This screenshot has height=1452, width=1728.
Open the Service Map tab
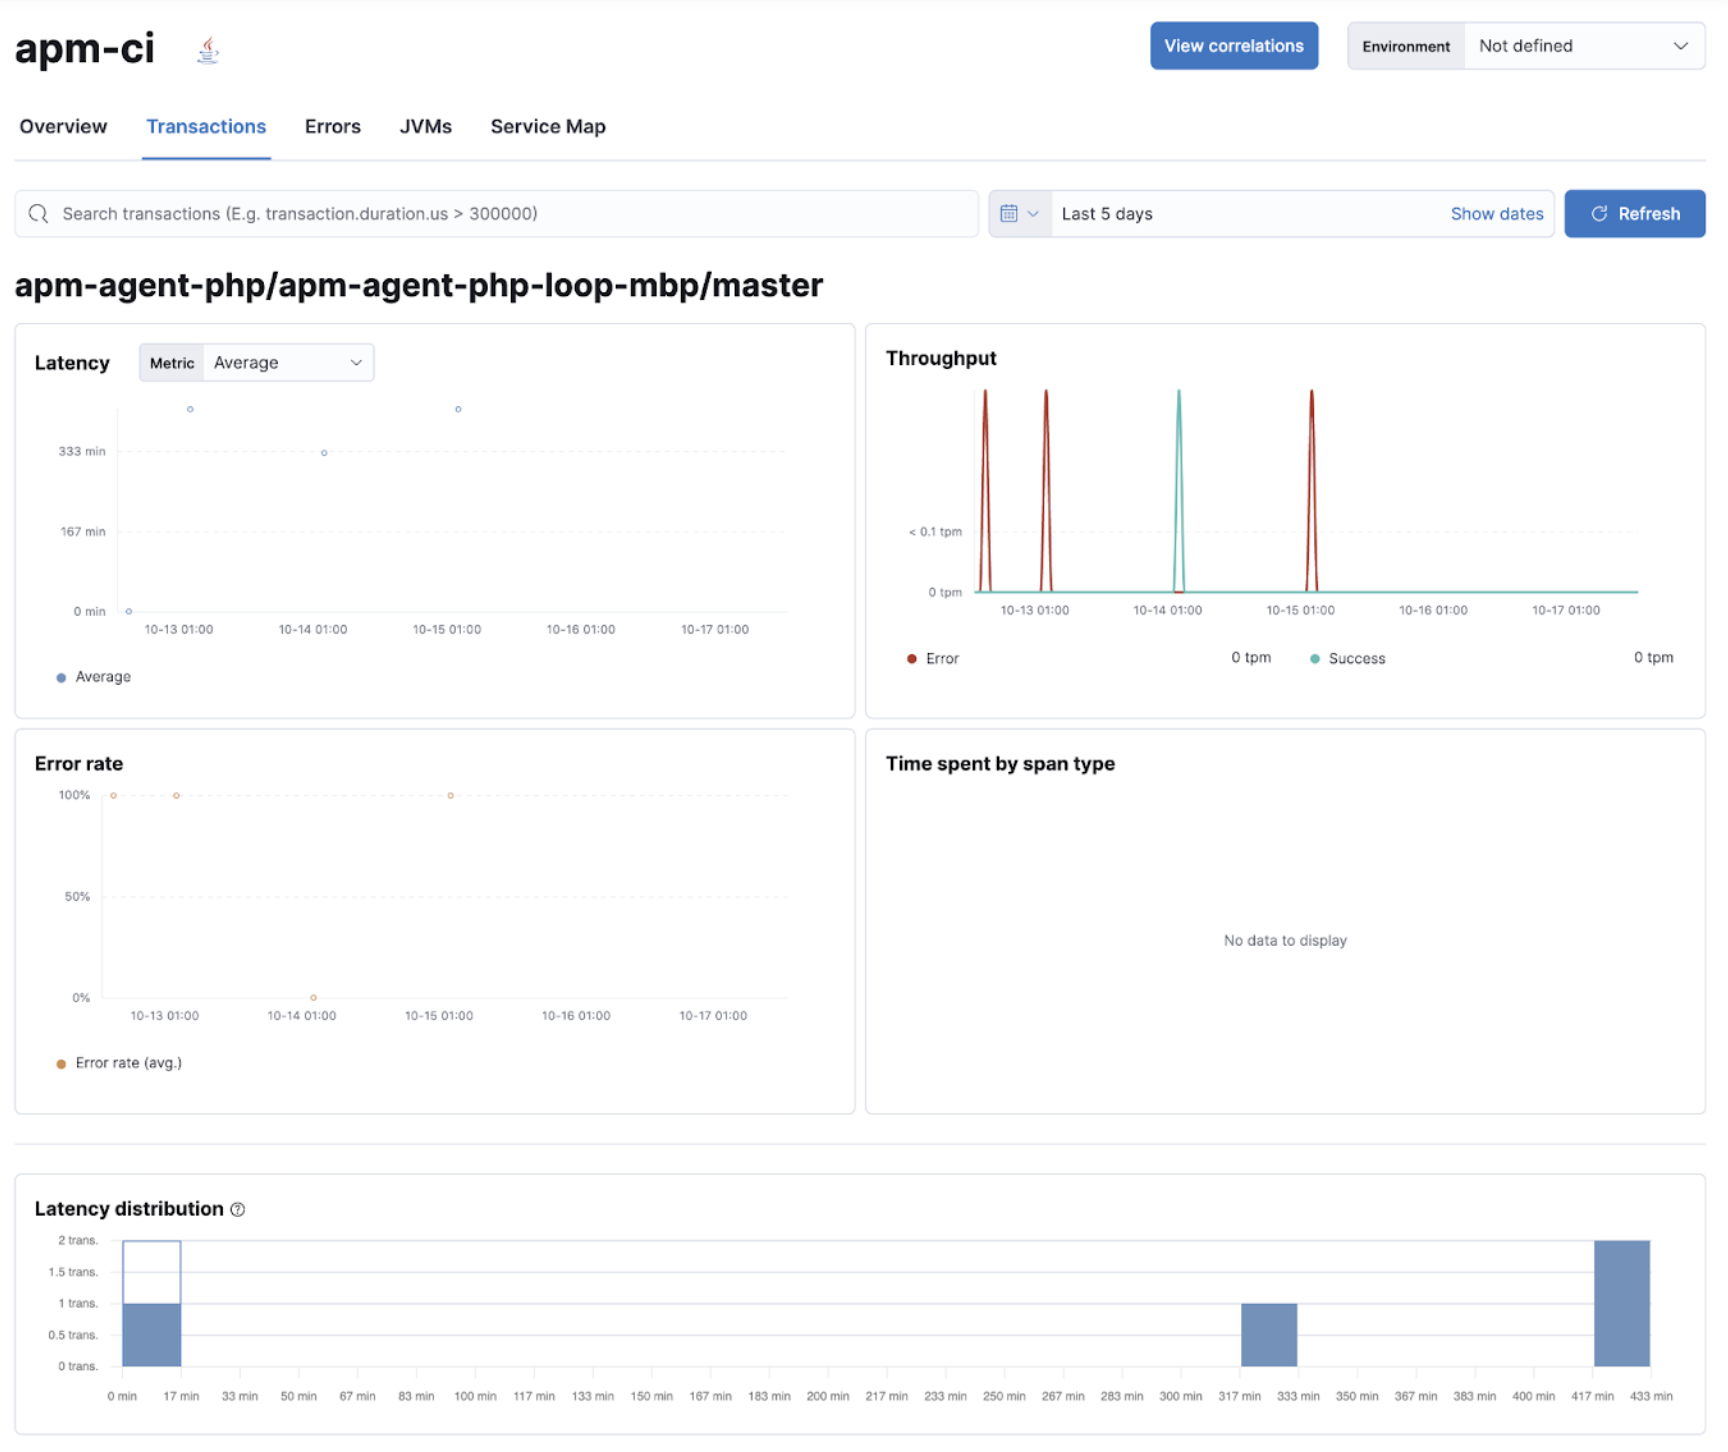click(547, 126)
